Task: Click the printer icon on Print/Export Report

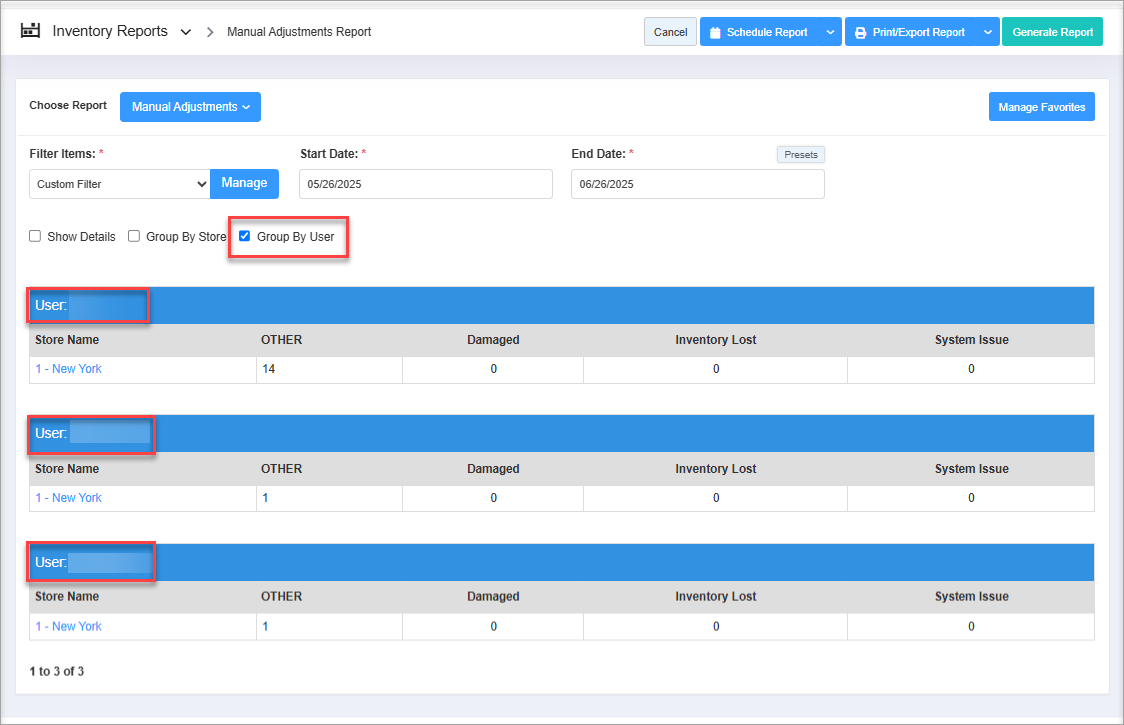Action: click(860, 32)
